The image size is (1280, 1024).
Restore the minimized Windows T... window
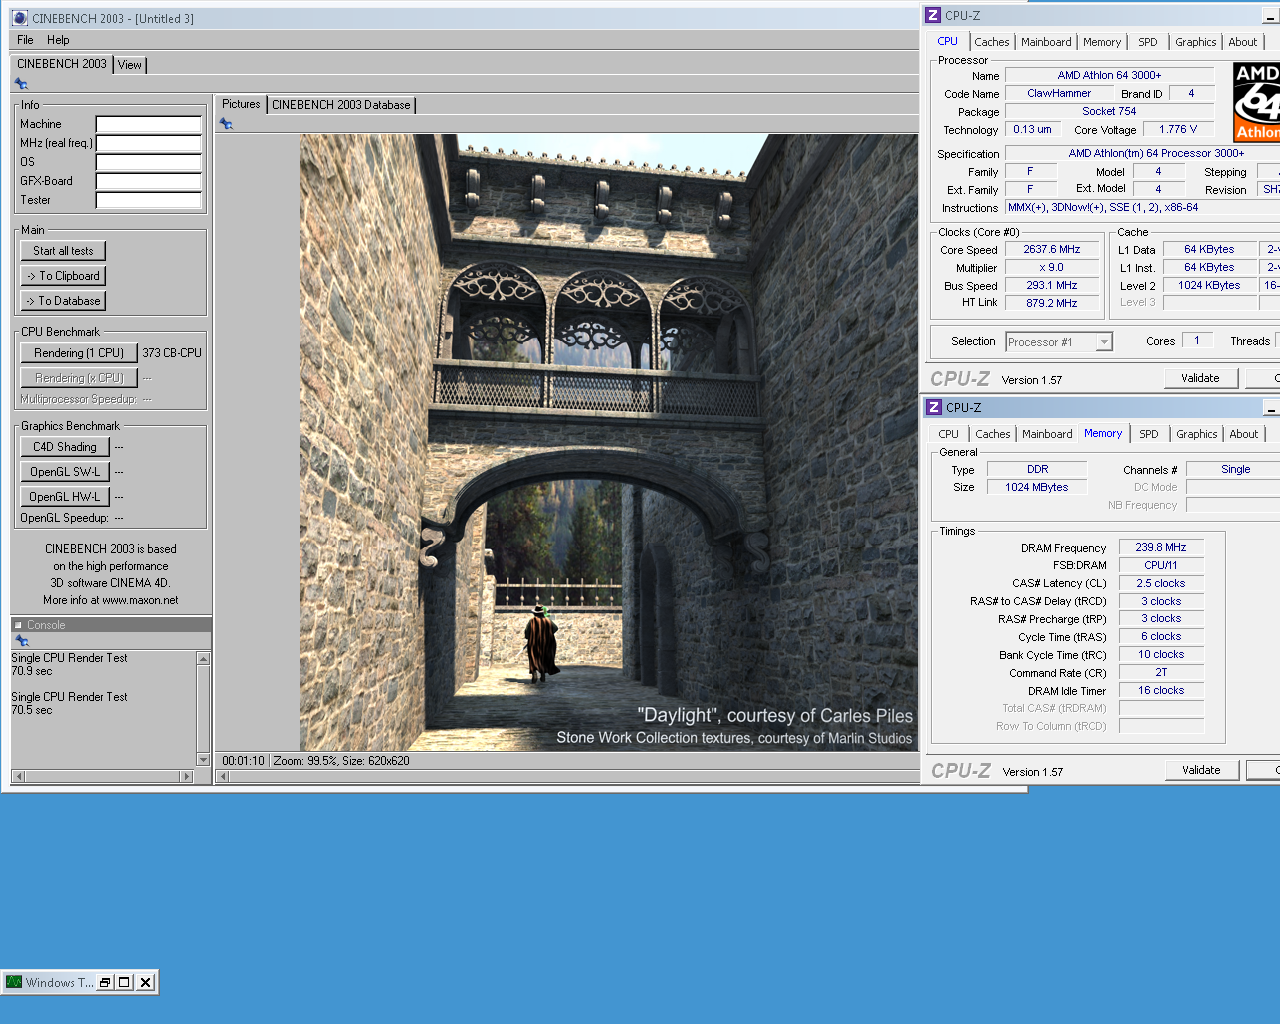[x=105, y=982]
